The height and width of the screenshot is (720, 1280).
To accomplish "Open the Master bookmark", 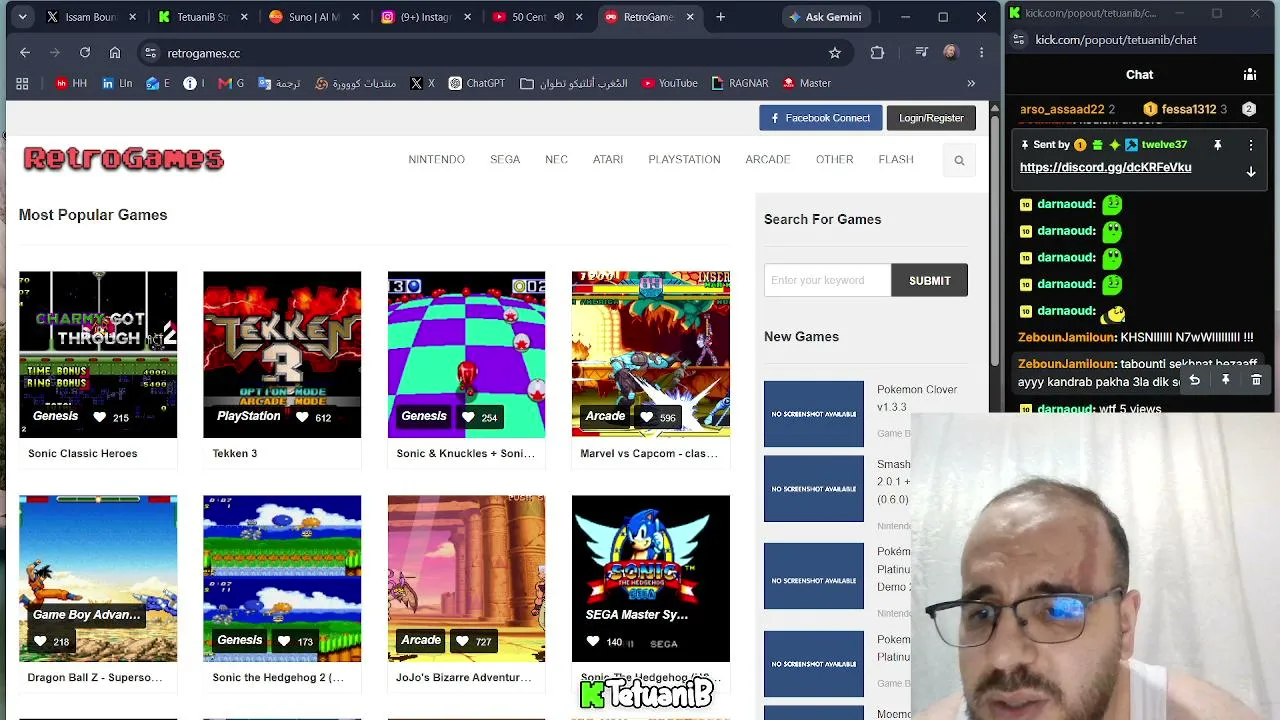I will pos(806,83).
